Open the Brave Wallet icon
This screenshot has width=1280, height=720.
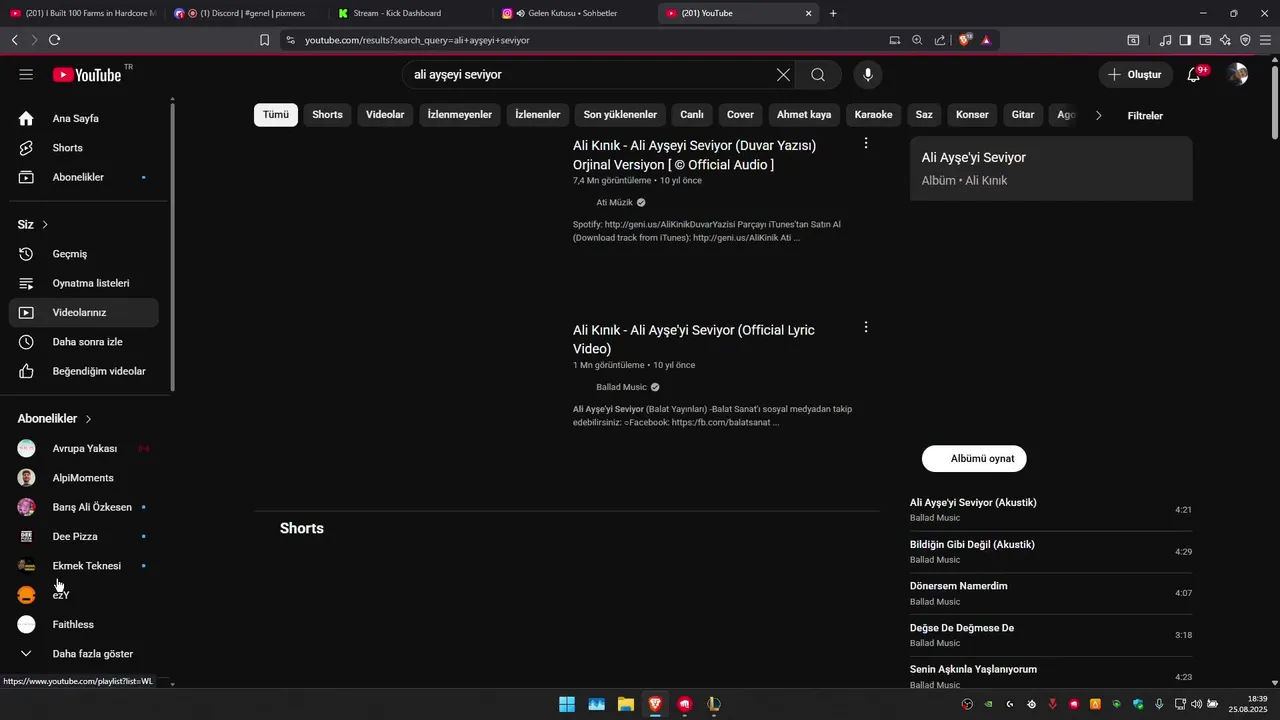1205,40
